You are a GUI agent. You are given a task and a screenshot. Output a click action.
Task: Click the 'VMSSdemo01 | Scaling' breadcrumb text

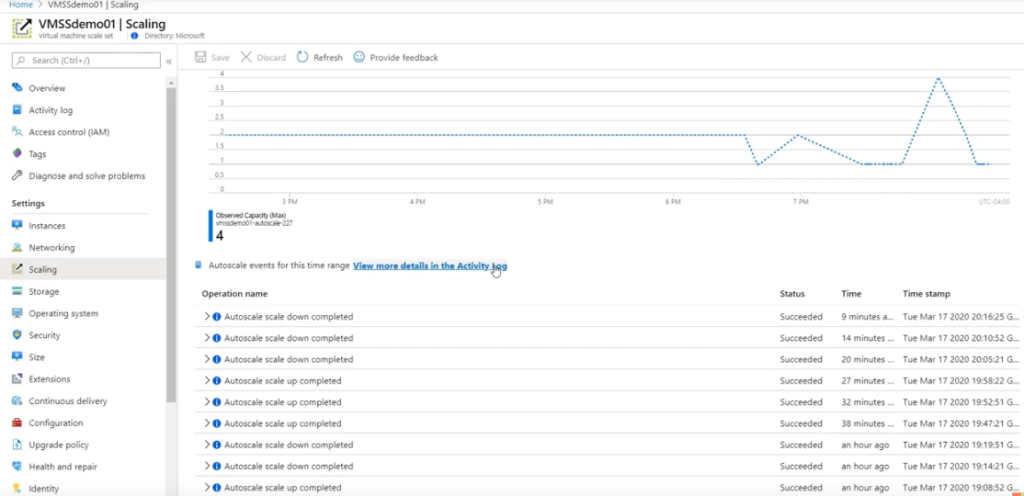[x=93, y=5]
